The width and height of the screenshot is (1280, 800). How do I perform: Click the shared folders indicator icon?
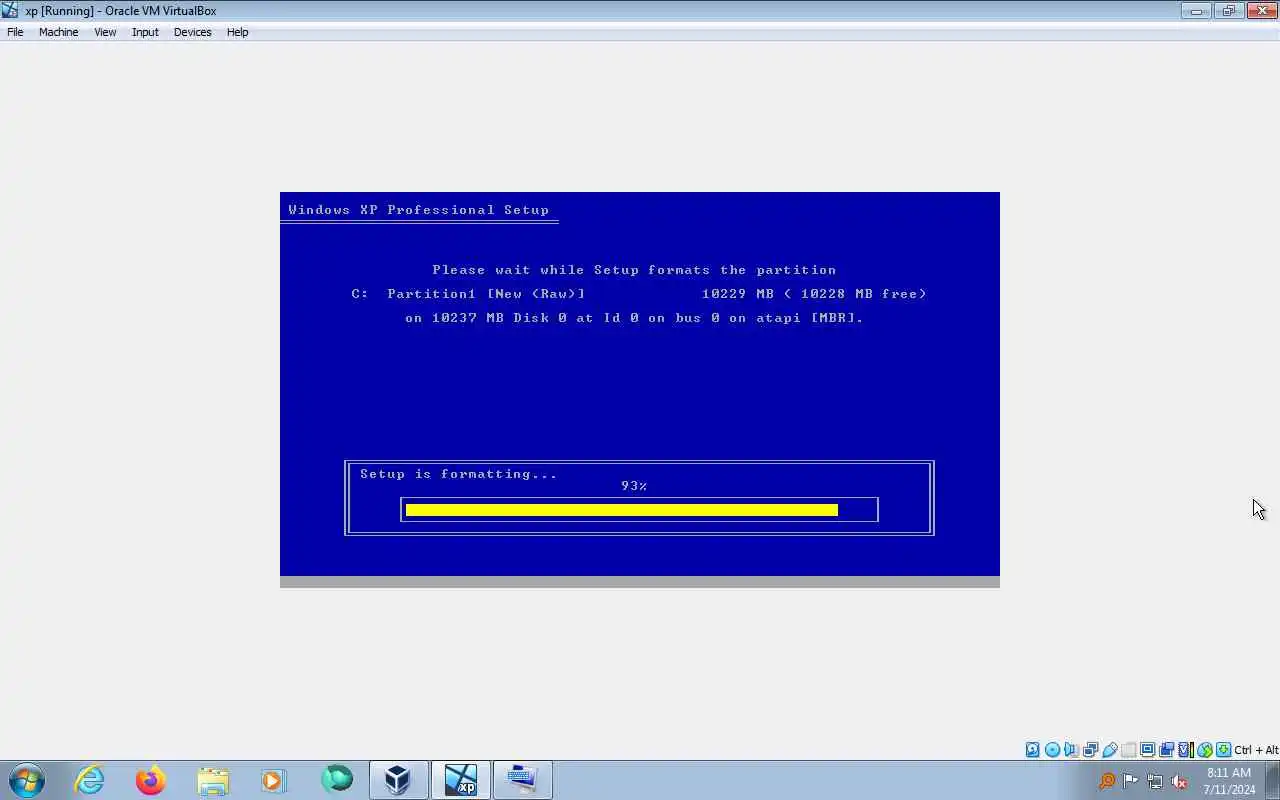[x=1128, y=750]
